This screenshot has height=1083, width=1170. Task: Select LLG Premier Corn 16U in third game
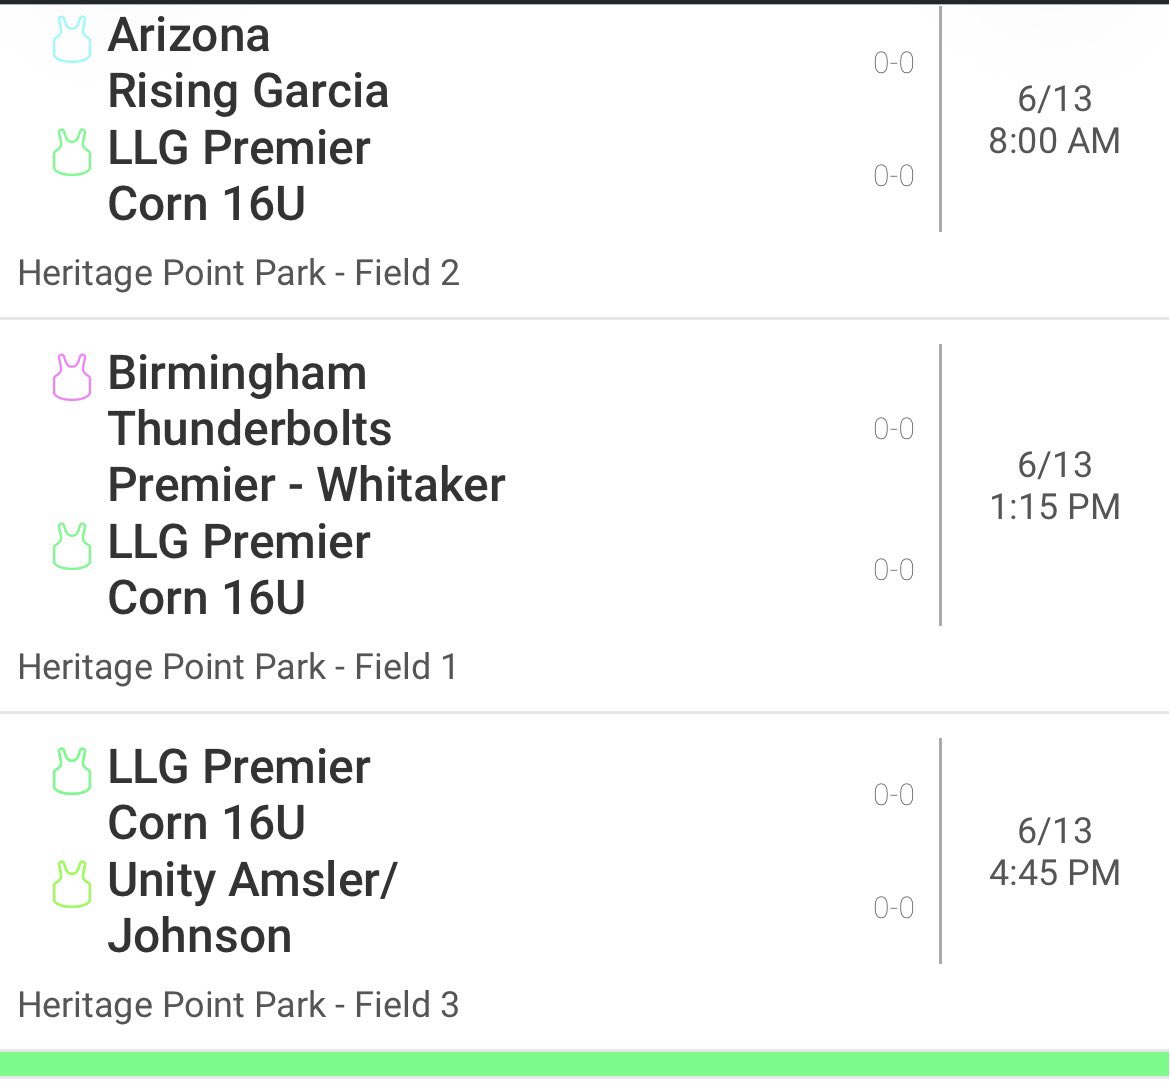click(239, 795)
